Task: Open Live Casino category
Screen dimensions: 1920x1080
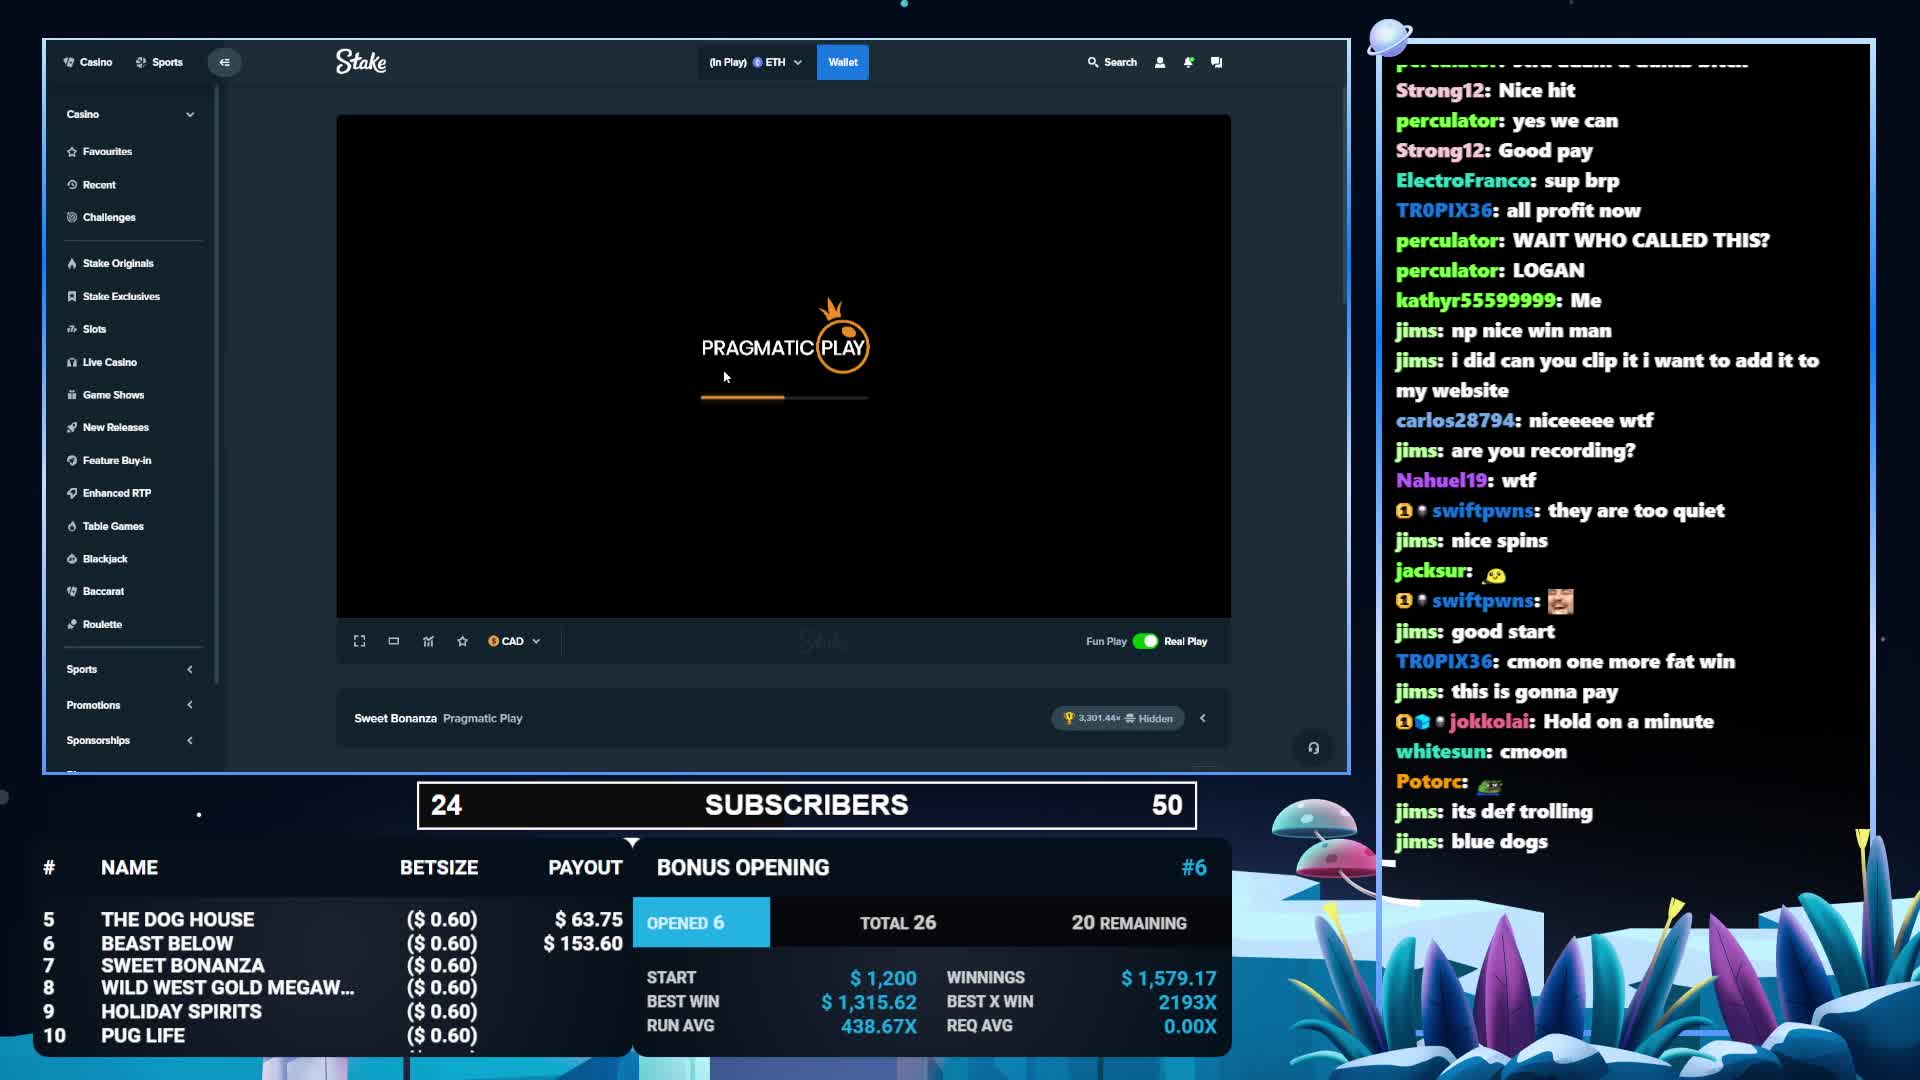Action: 110,362
